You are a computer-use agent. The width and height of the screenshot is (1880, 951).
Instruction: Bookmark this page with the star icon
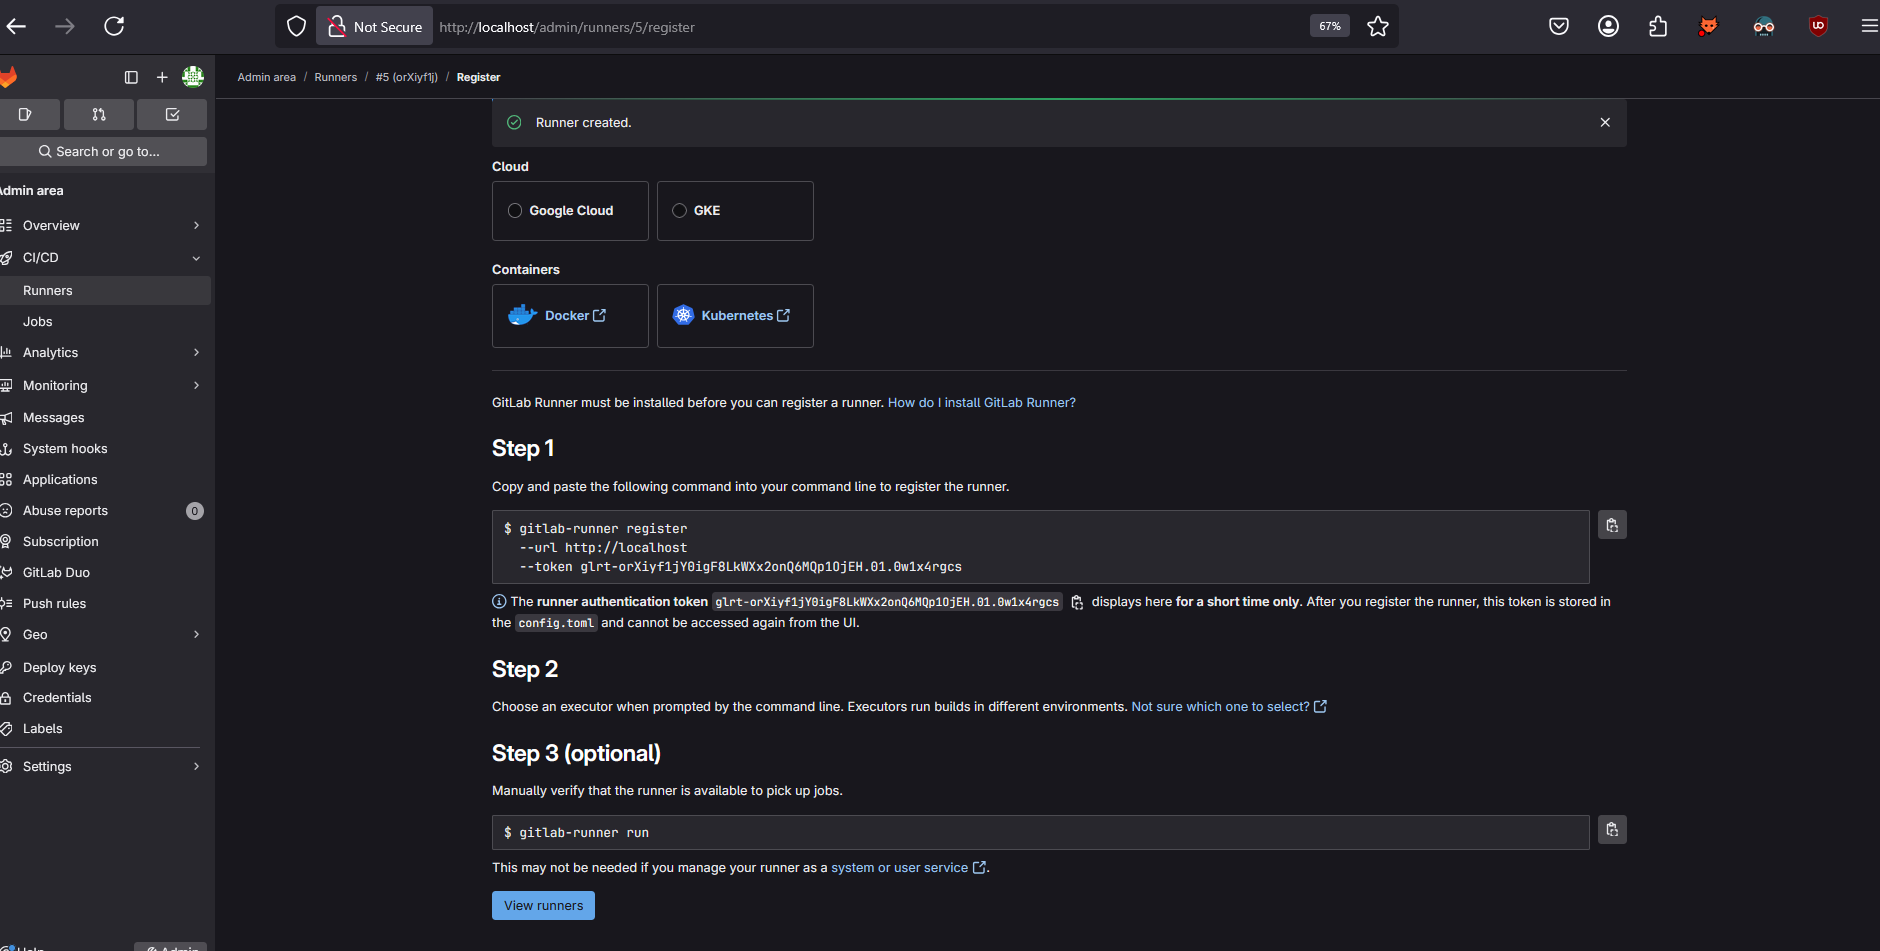(1377, 27)
